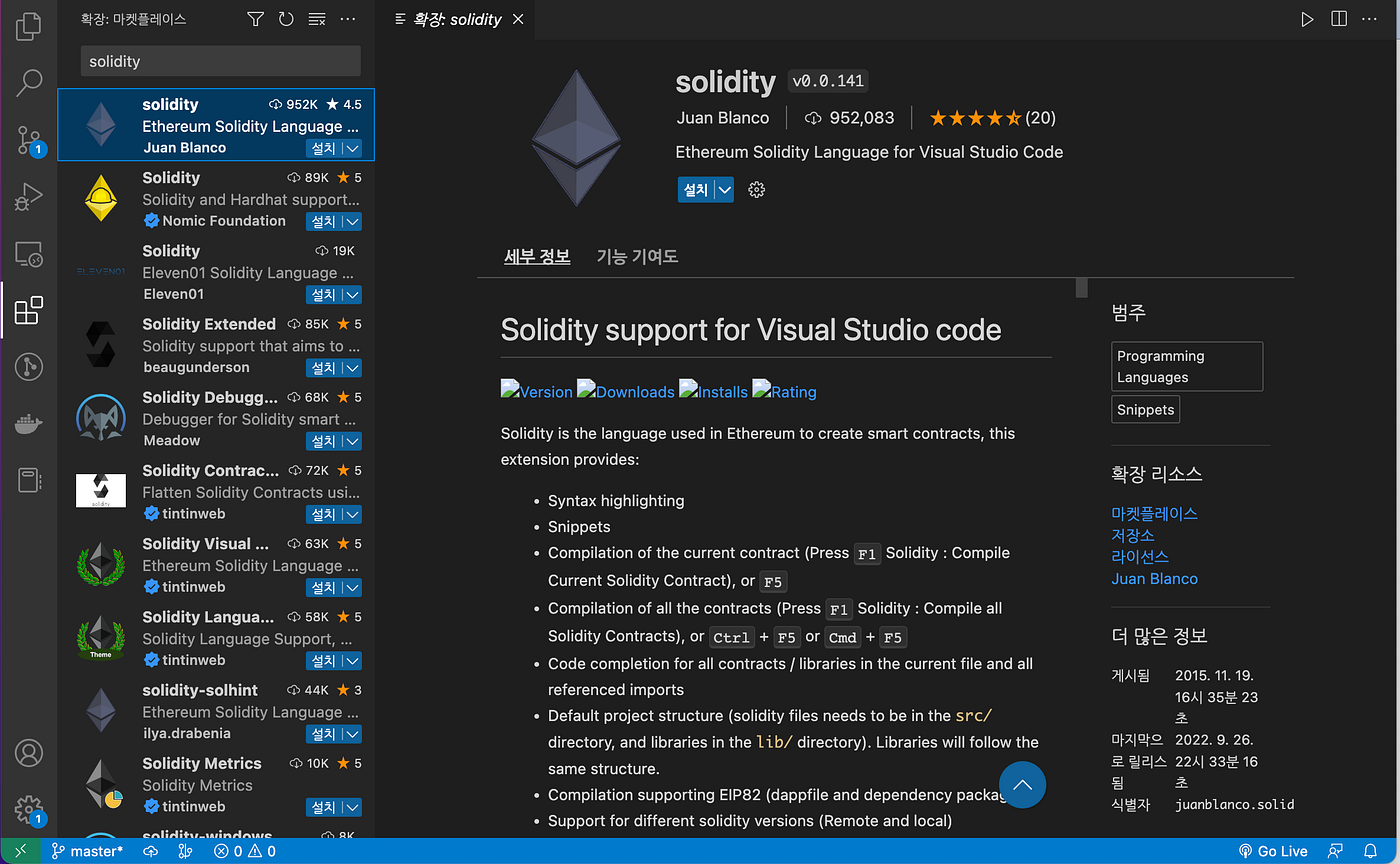
Task: Open install dropdown for Solidity Contract Flattener
Action: [352, 515]
